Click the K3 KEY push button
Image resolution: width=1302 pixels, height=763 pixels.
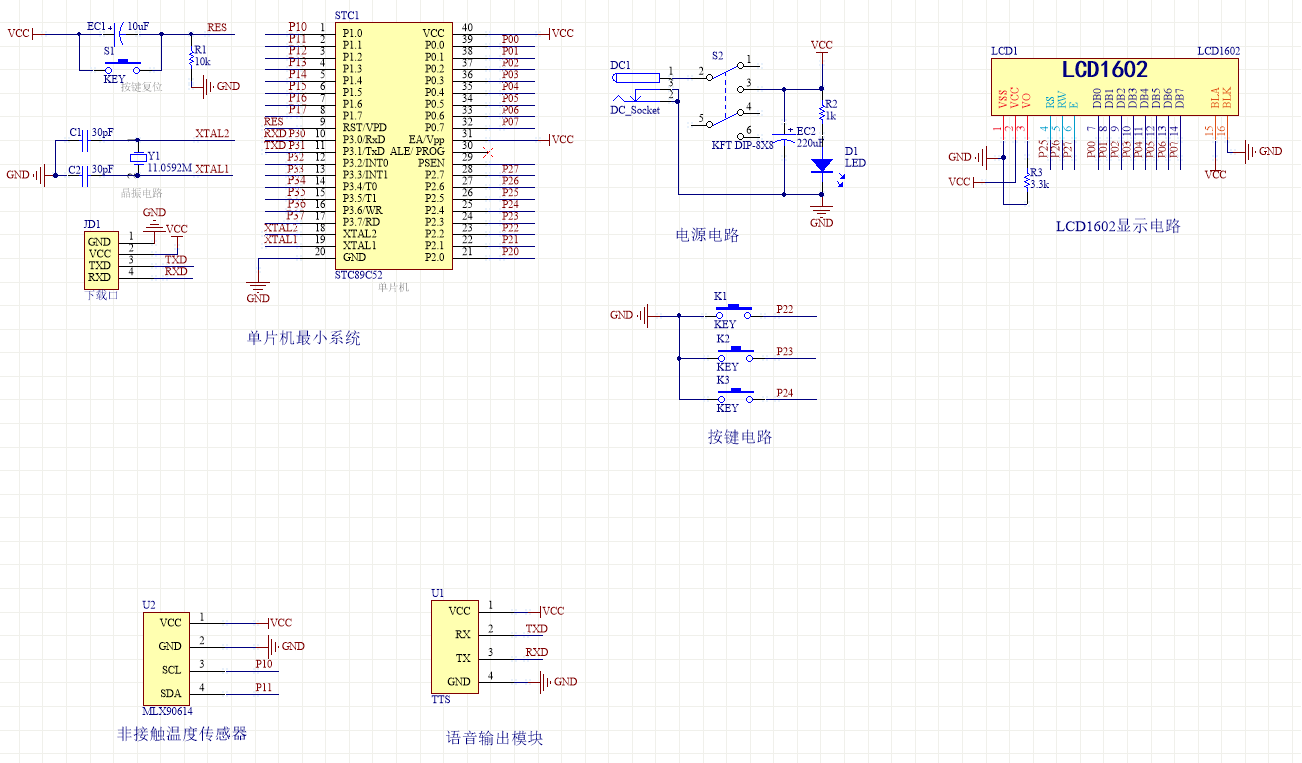[738, 393]
